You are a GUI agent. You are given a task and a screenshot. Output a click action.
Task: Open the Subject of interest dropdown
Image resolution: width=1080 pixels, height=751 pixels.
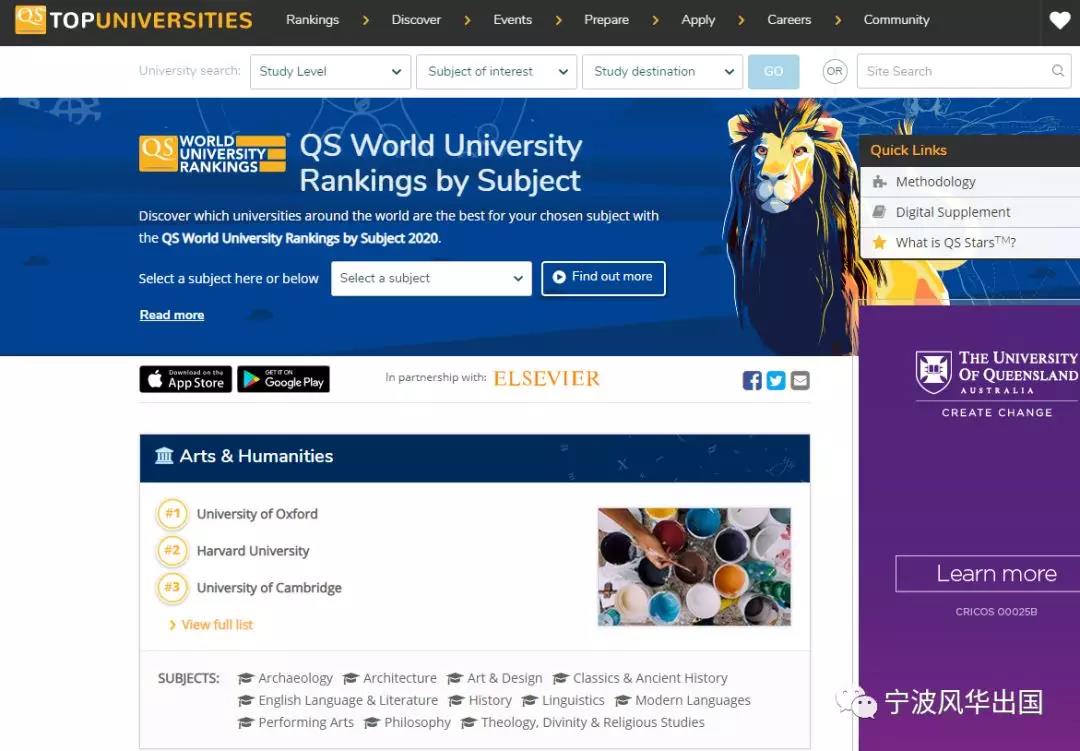497,72
